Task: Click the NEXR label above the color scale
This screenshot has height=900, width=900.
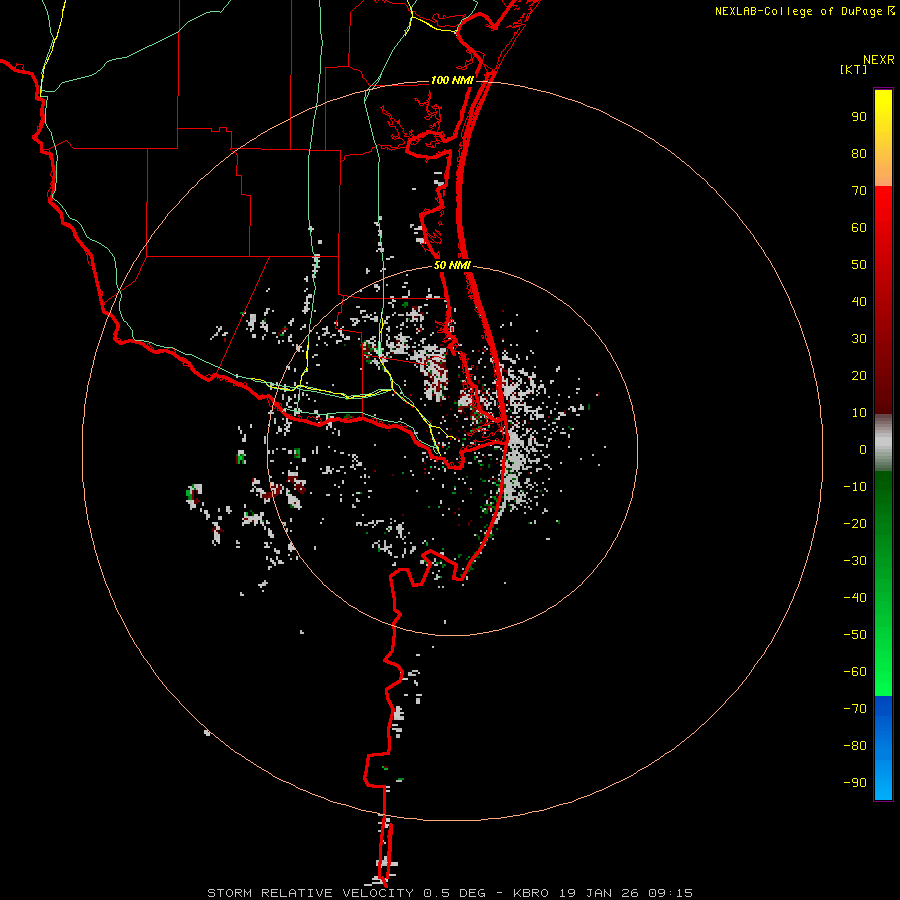Action: [x=878, y=60]
